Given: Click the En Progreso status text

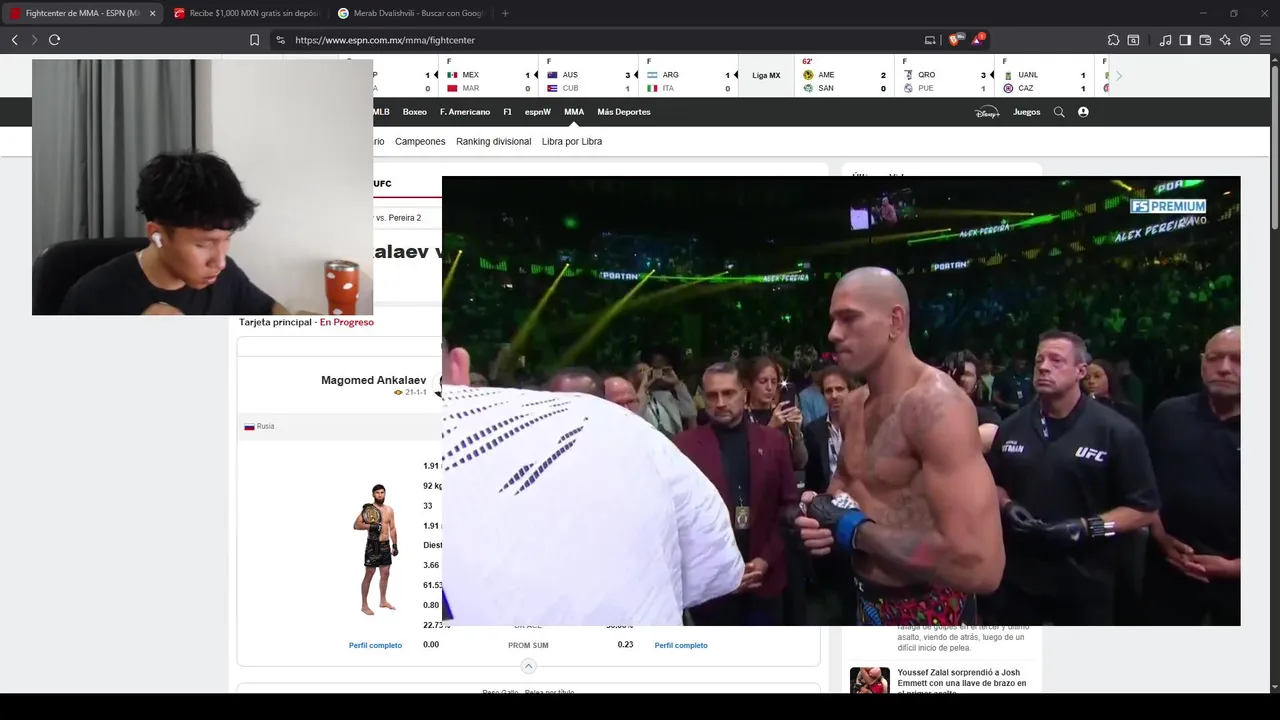Looking at the screenshot, I should [347, 322].
